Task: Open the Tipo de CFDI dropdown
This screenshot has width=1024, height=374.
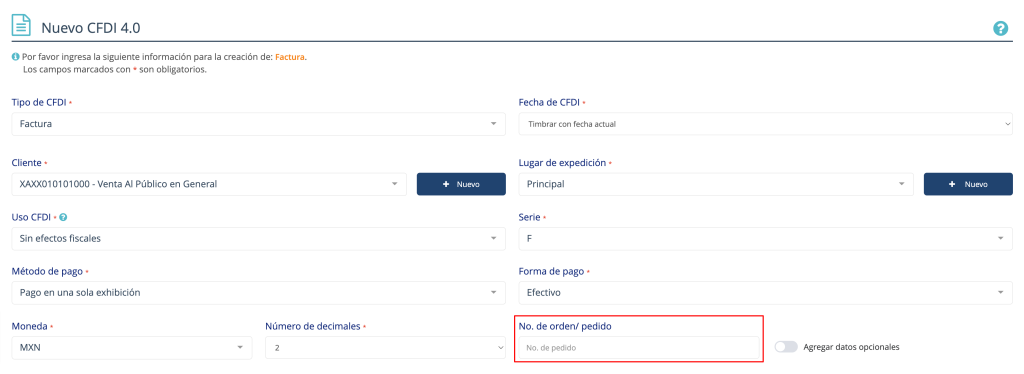Action: click(x=259, y=124)
